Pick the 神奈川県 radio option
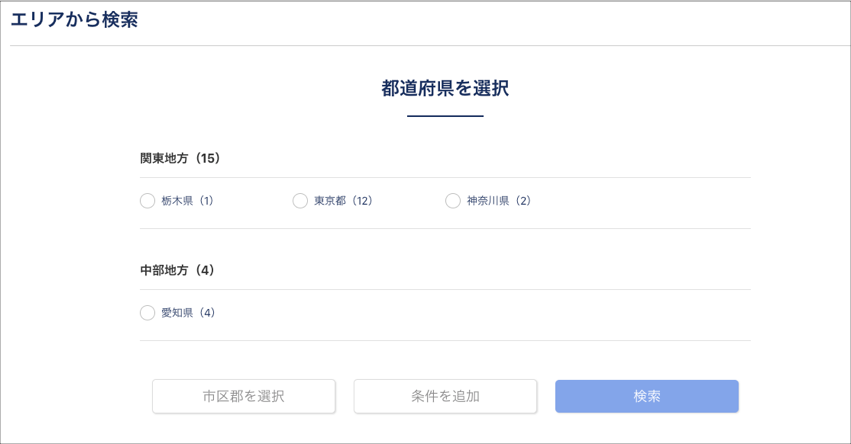The width and height of the screenshot is (851, 444). pos(453,201)
